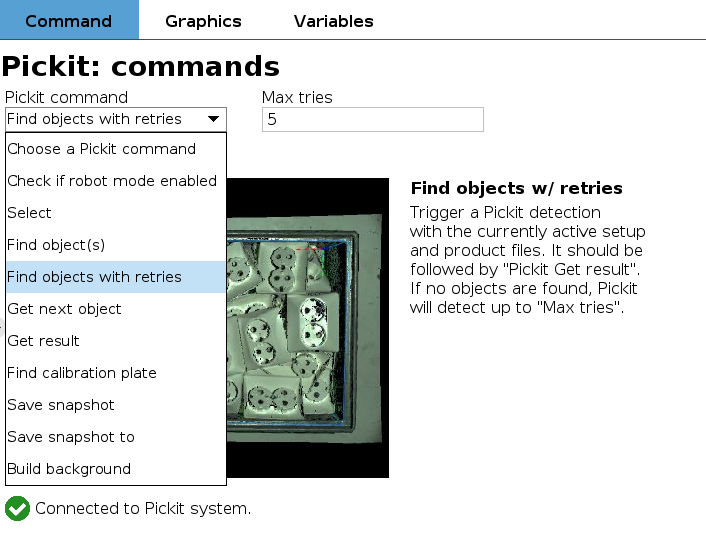Expand the Pickit command dropdown arrow

tap(214, 119)
